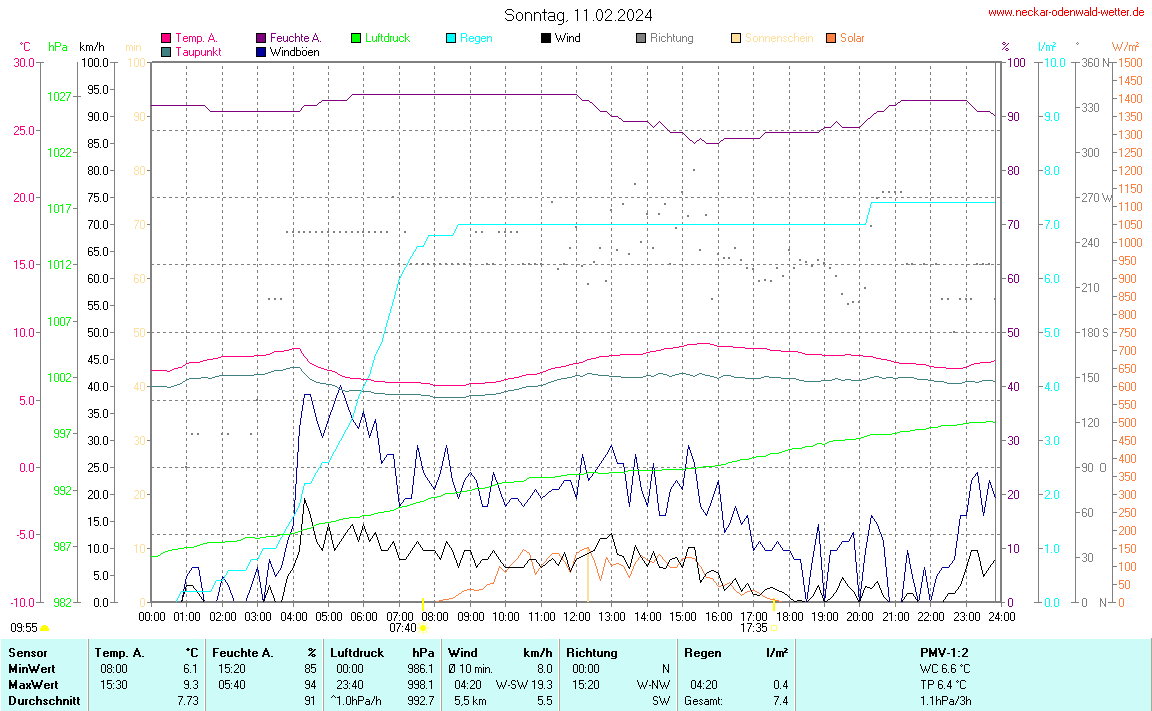Image resolution: width=1152 pixels, height=711 pixels.
Task: Click the teal Taupunkt legend square
Action: (x=166, y=52)
